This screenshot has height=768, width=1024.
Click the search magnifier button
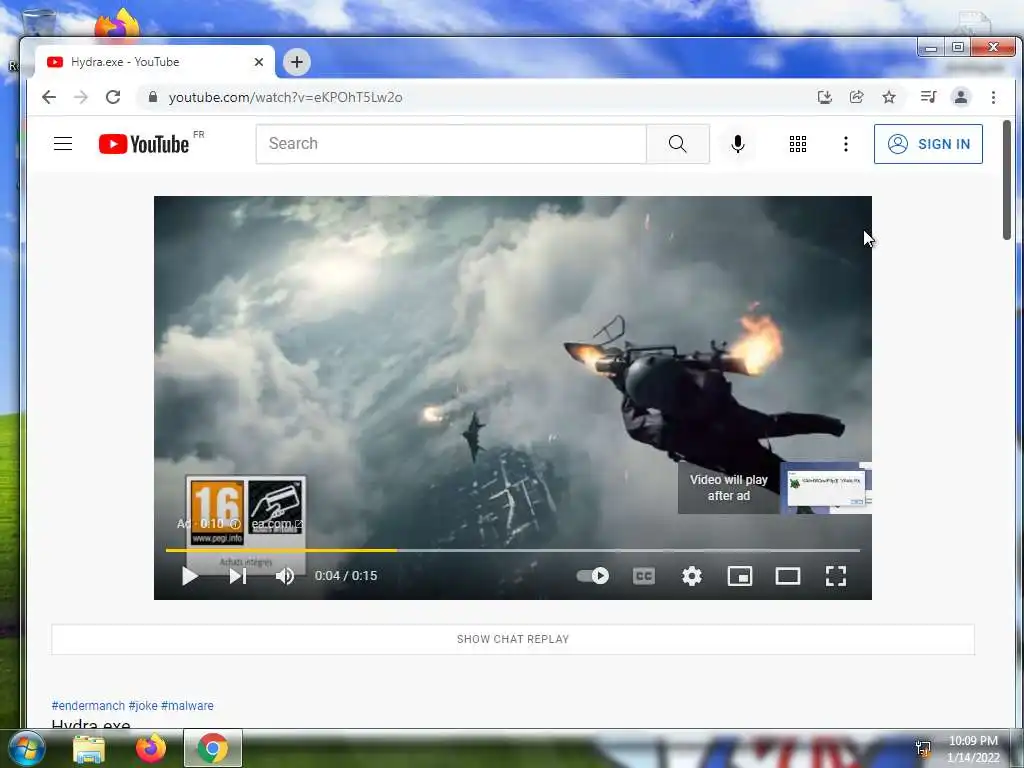pos(678,144)
